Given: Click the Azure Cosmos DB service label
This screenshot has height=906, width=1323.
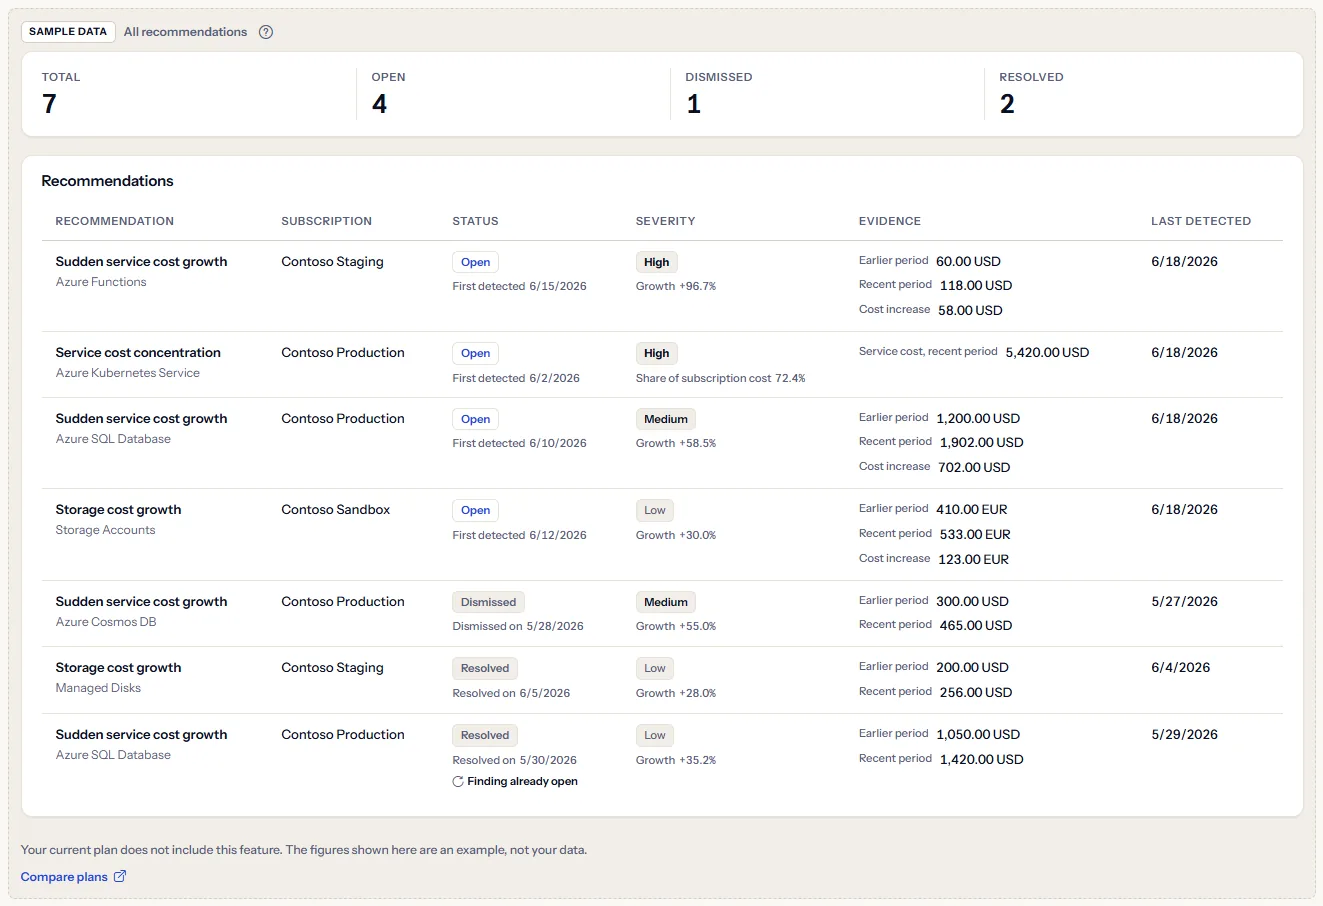Looking at the screenshot, I should coord(106,622).
